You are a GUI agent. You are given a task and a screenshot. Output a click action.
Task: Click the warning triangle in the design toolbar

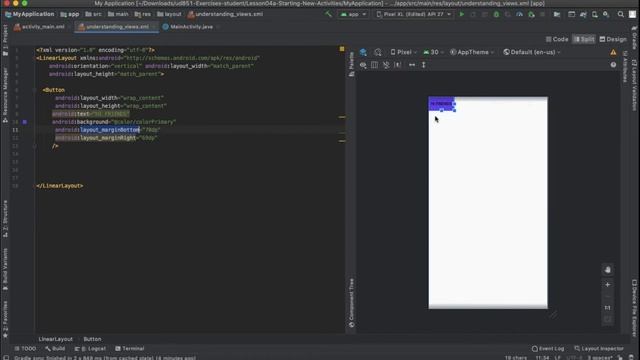click(x=613, y=52)
